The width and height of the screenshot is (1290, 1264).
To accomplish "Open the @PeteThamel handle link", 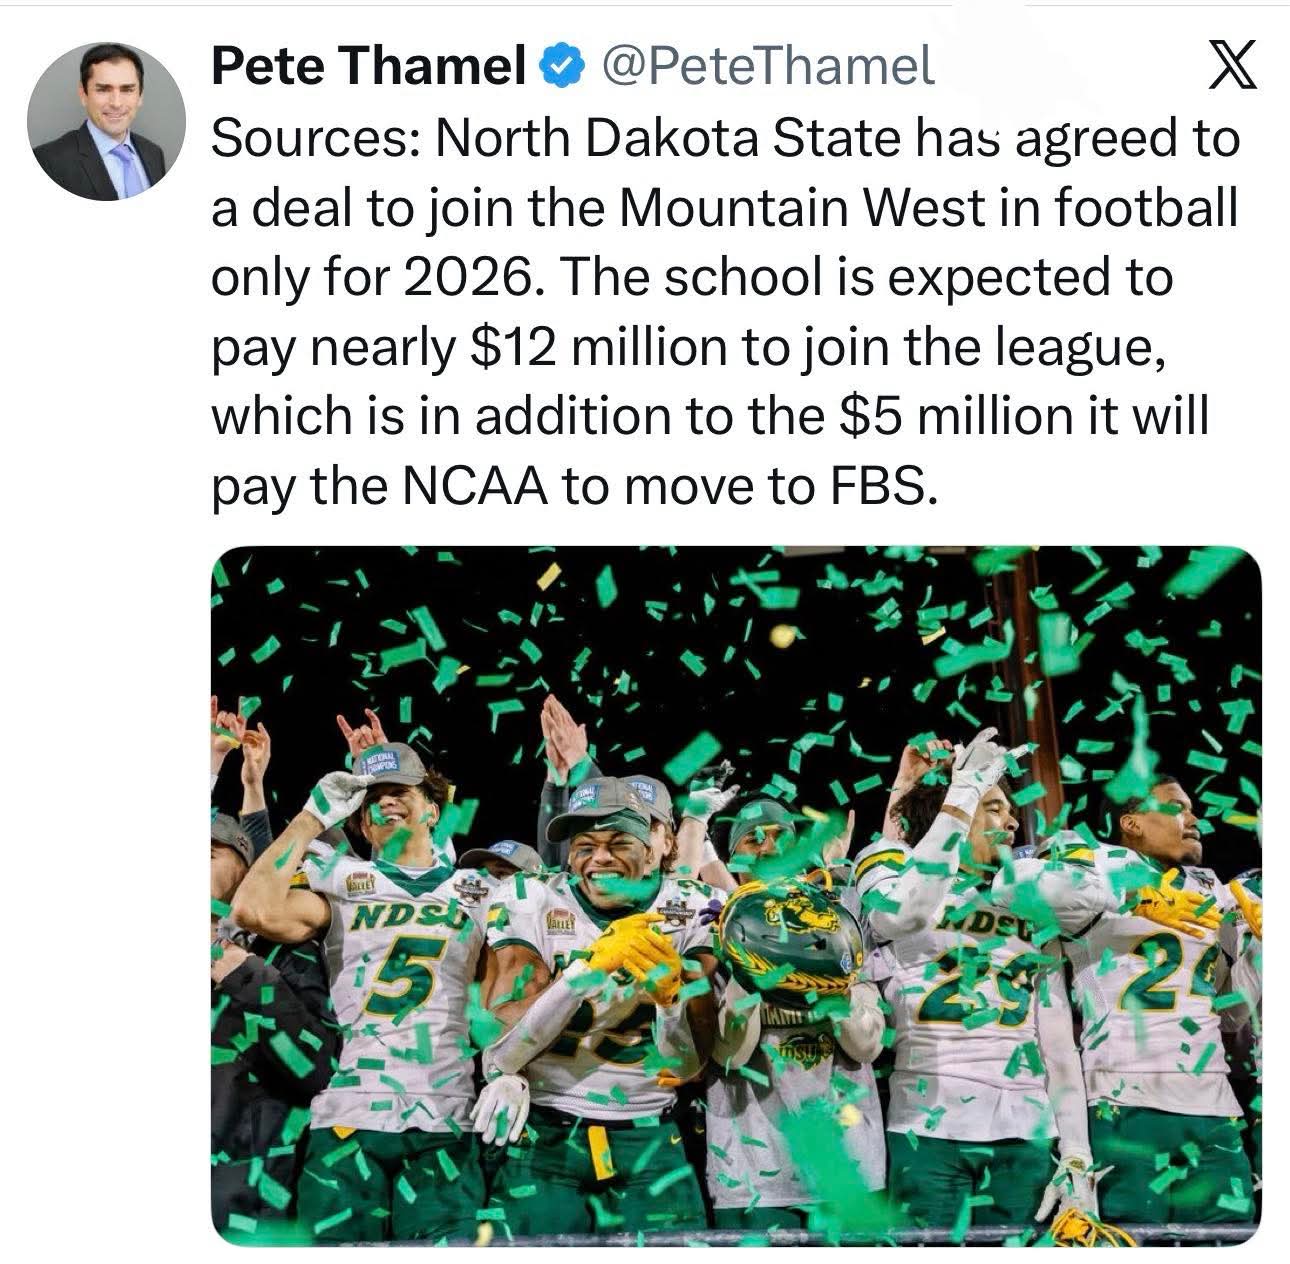I will [x=767, y=68].
